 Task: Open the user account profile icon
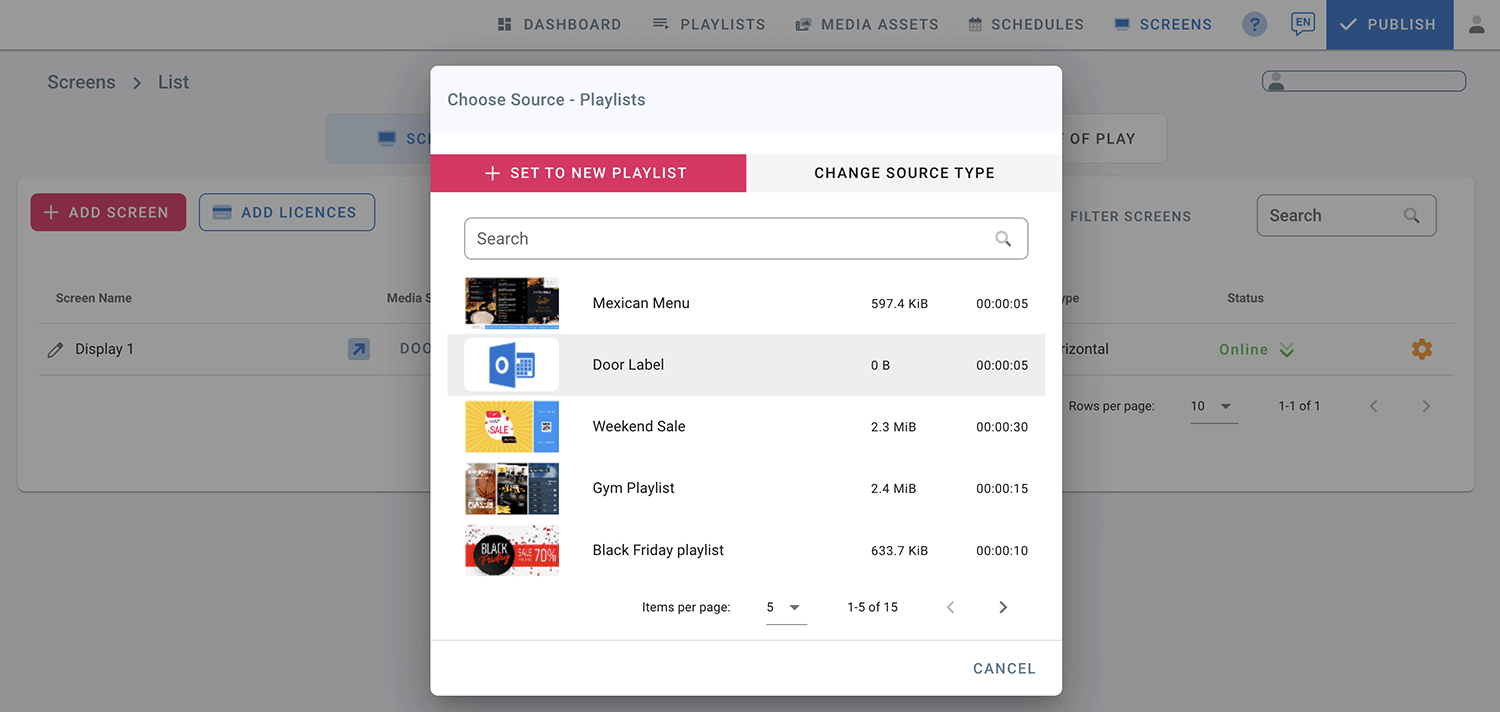[1476, 25]
